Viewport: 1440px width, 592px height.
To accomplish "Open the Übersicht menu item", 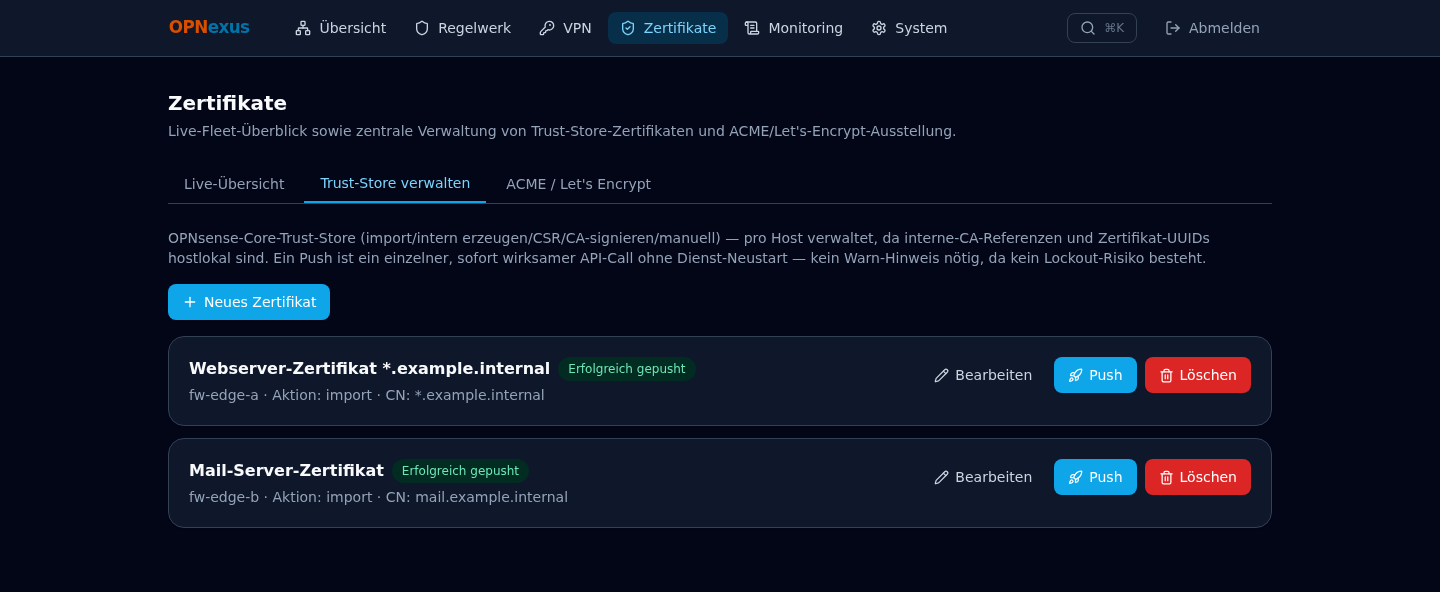I will click(x=340, y=28).
